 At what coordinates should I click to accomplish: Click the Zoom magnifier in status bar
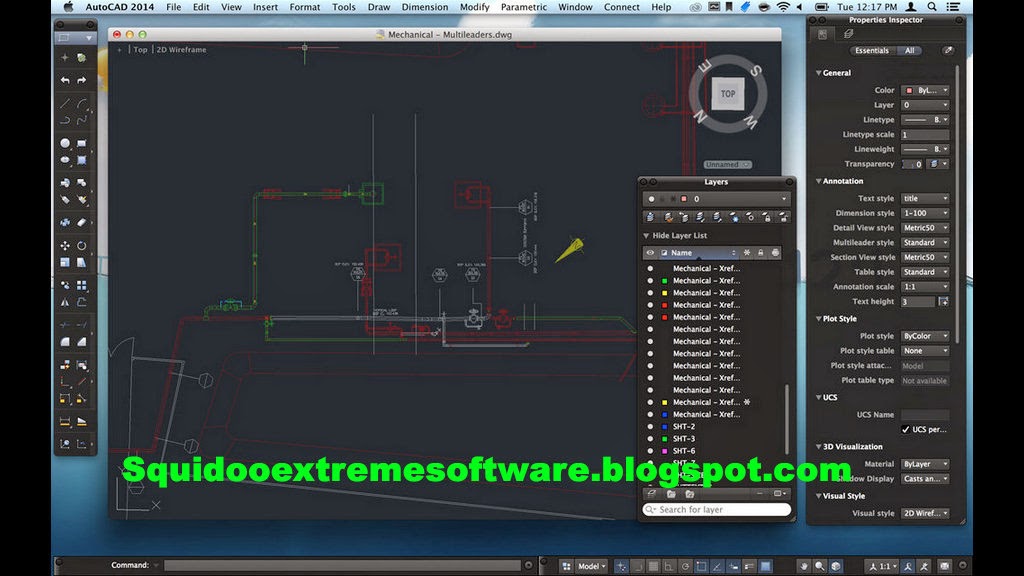point(820,566)
